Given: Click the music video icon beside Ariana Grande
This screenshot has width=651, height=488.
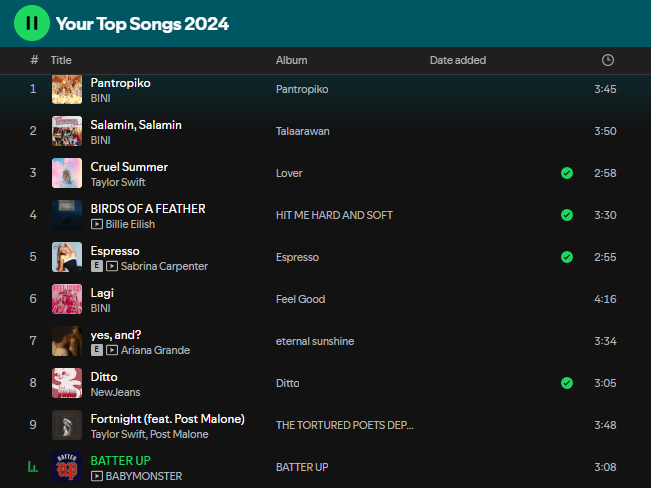Looking at the screenshot, I should coord(112,350).
